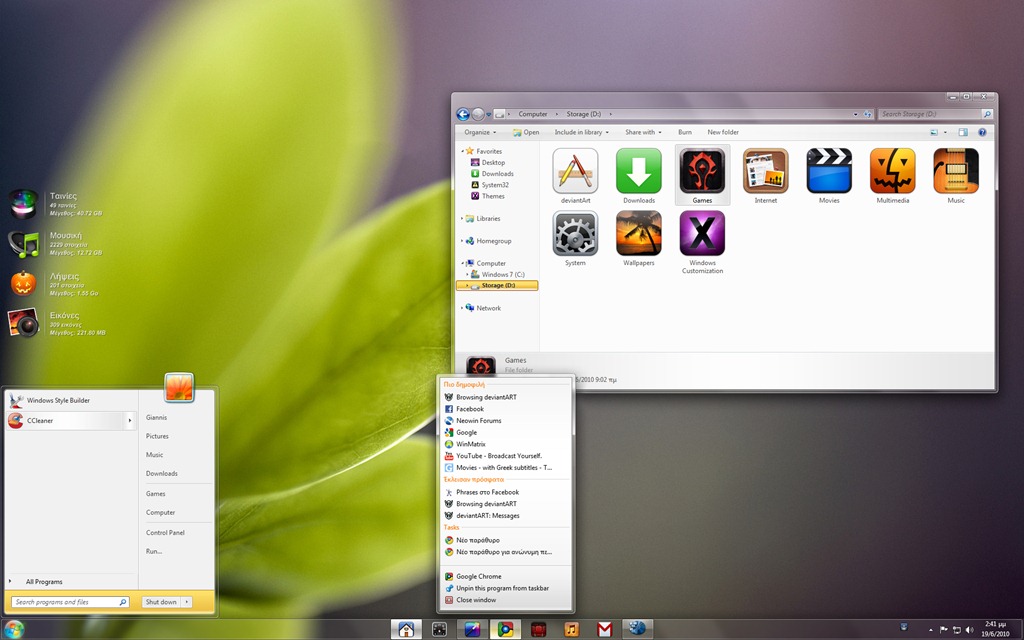Open the address bar history dropdown
Image resolution: width=1024 pixels, height=640 pixels.
tap(856, 114)
